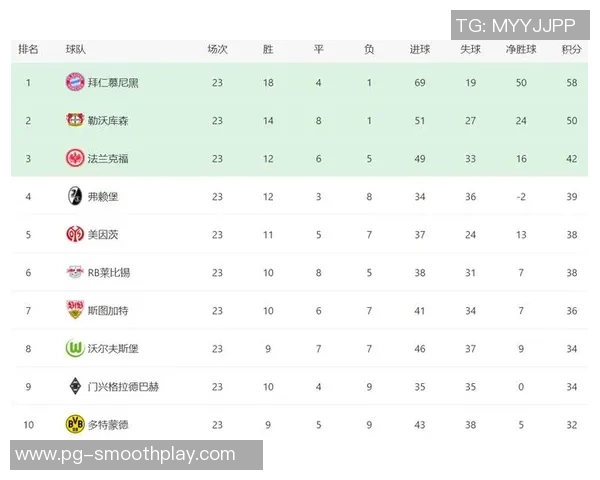Click the Mönchengladbach diamond crest
The image size is (600, 480).
click(x=74, y=386)
